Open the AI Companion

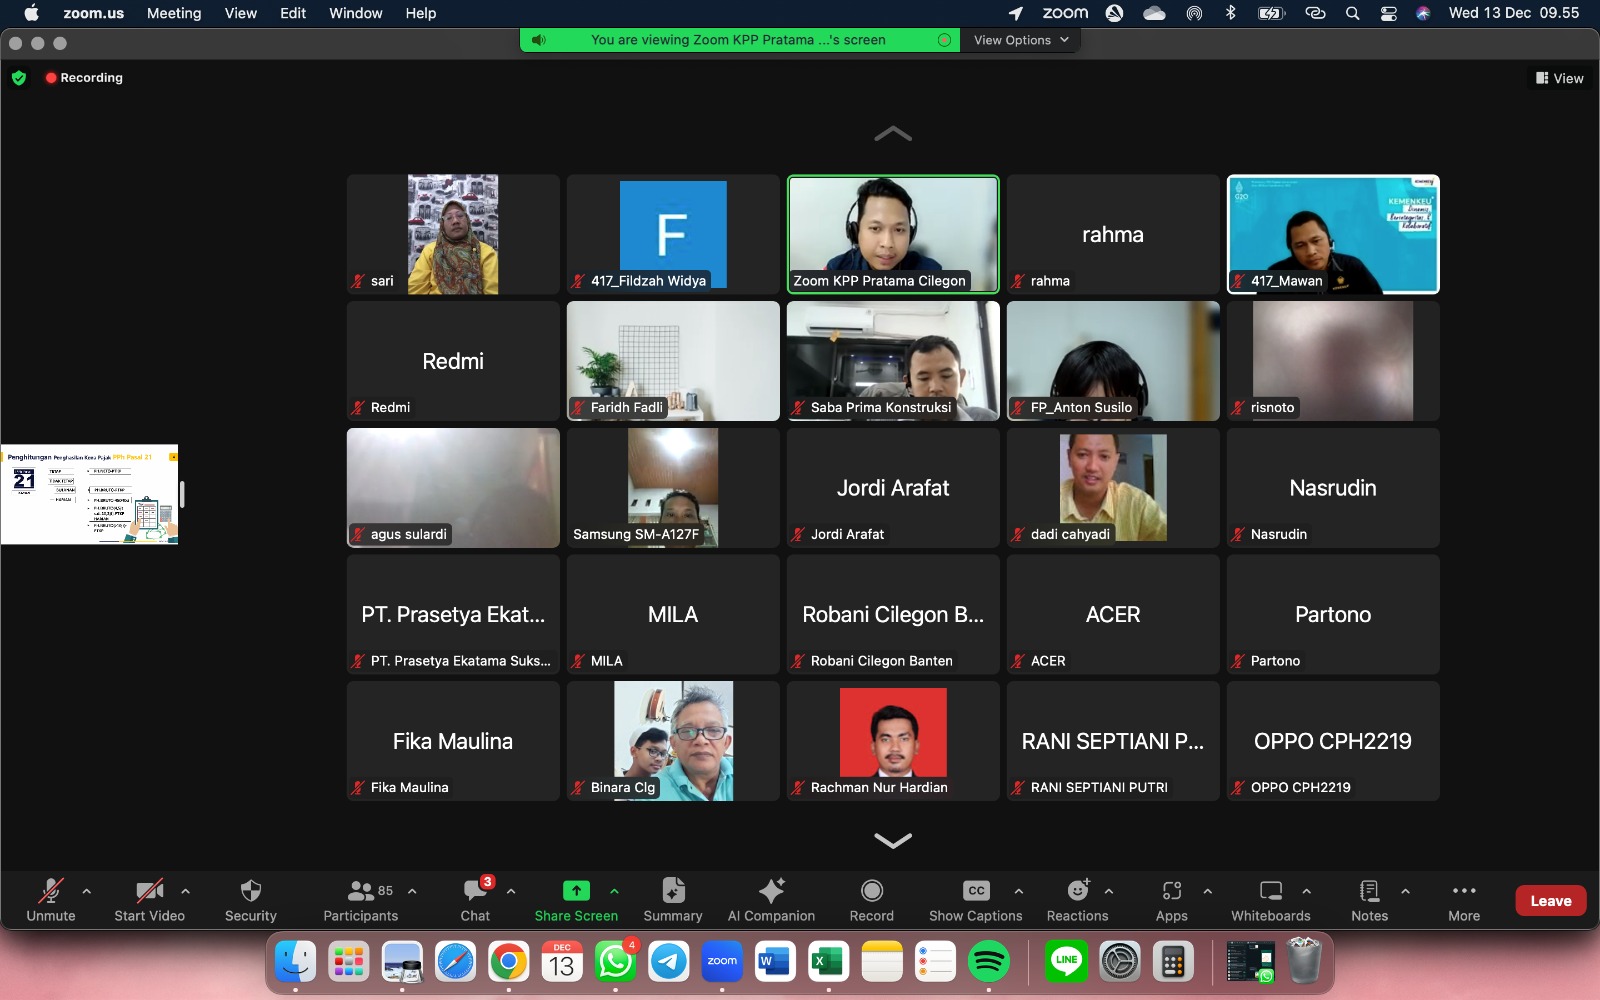point(771,899)
